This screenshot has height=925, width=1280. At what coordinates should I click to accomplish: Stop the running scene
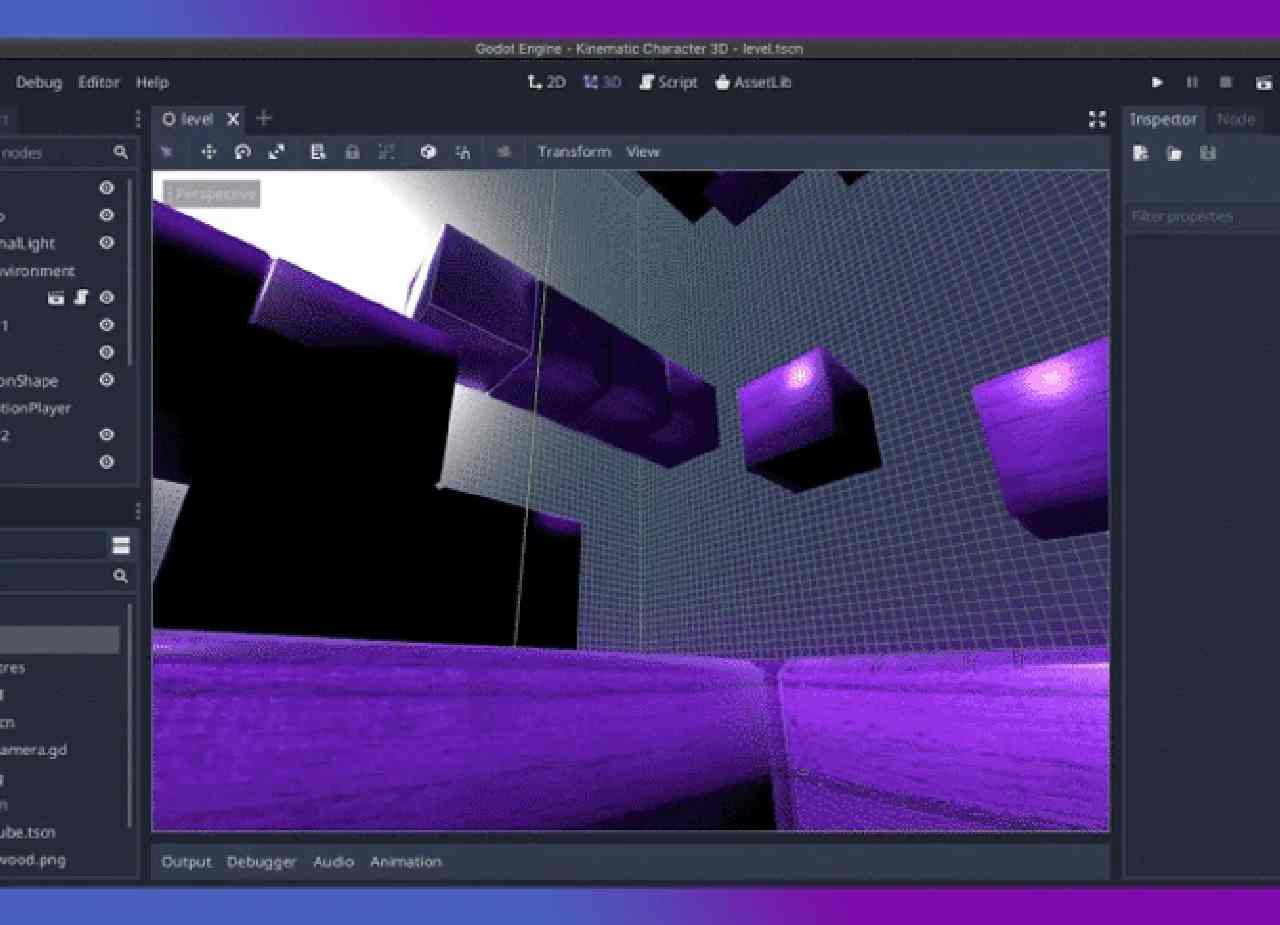[1226, 82]
